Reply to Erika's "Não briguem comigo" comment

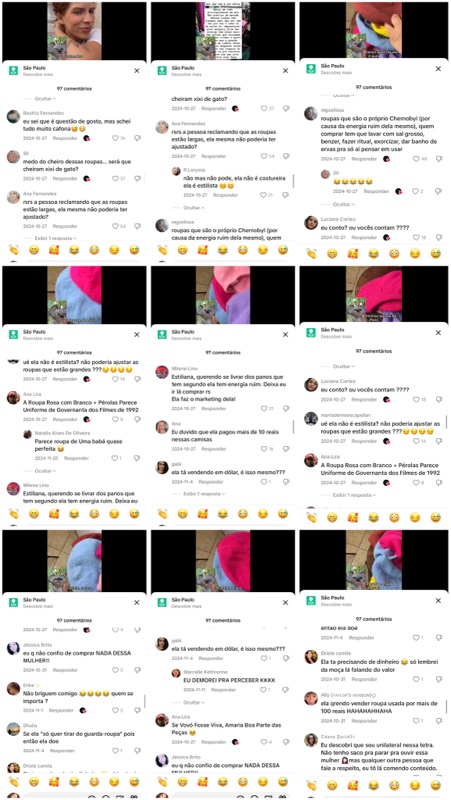[x=61, y=710]
